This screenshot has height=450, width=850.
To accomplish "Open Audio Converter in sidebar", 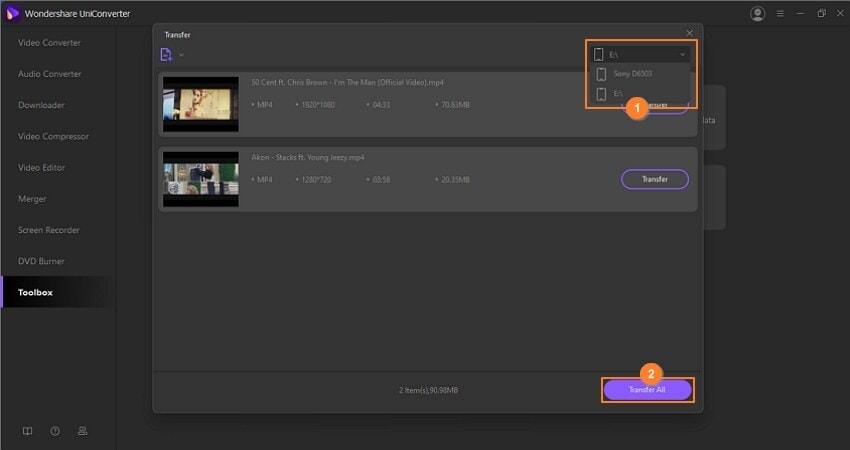I will (x=49, y=74).
